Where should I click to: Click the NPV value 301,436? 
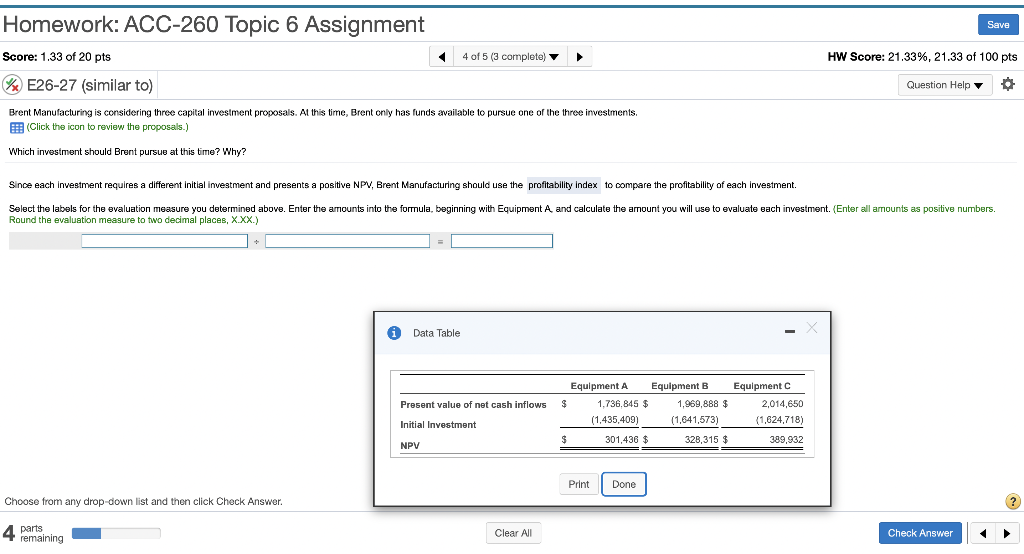622,440
